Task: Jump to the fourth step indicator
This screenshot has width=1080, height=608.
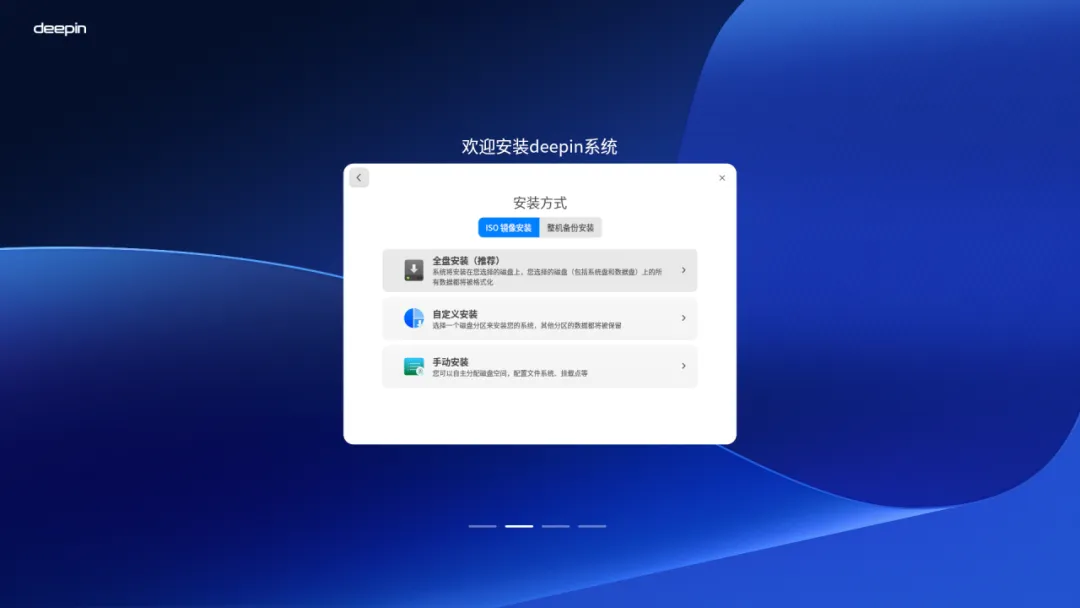Action: [592, 526]
